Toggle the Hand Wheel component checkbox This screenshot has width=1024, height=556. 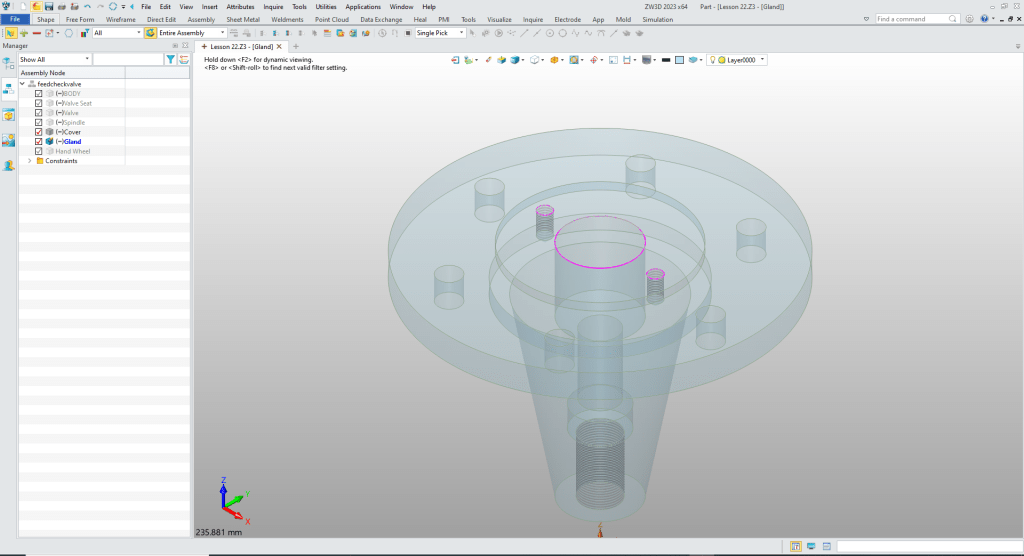pos(39,151)
